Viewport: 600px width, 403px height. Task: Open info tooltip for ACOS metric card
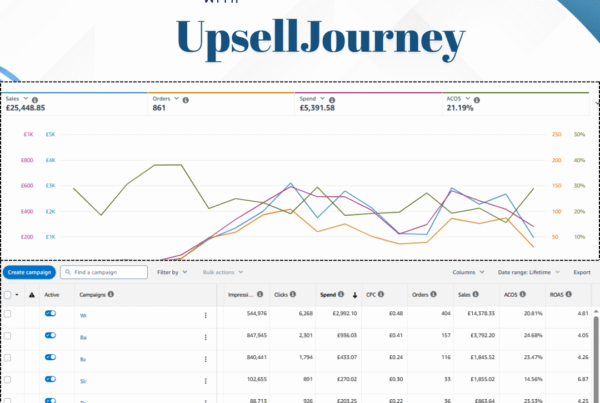[x=477, y=100]
